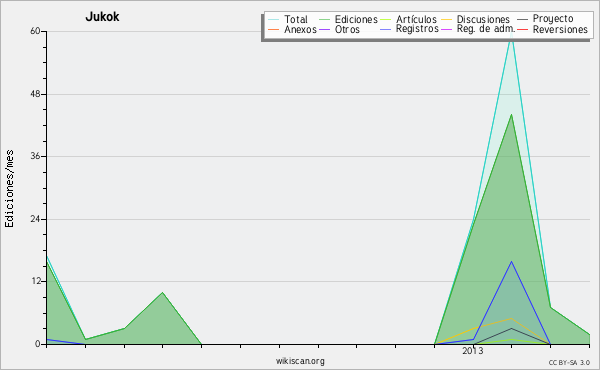Viewport: 600px width, 370px height.
Task: Click the lime Artículos legend line
Action: point(385,19)
